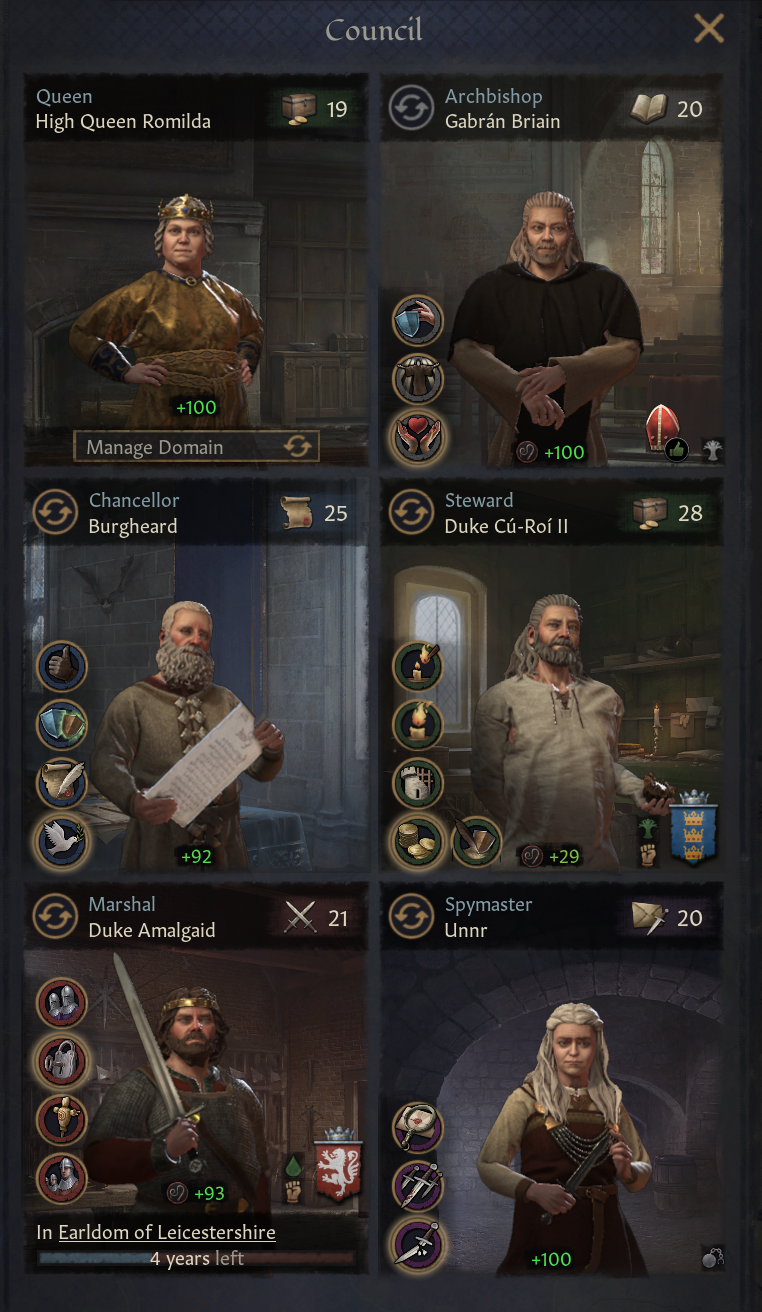This screenshot has height=1312, width=762.
Task: Toggle the Marshal's helmet knight task
Action: 62,1003
